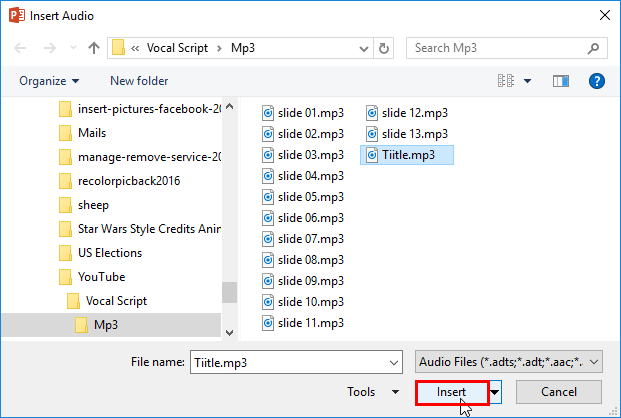Open the Insert button dropdown arrow

[495, 392]
